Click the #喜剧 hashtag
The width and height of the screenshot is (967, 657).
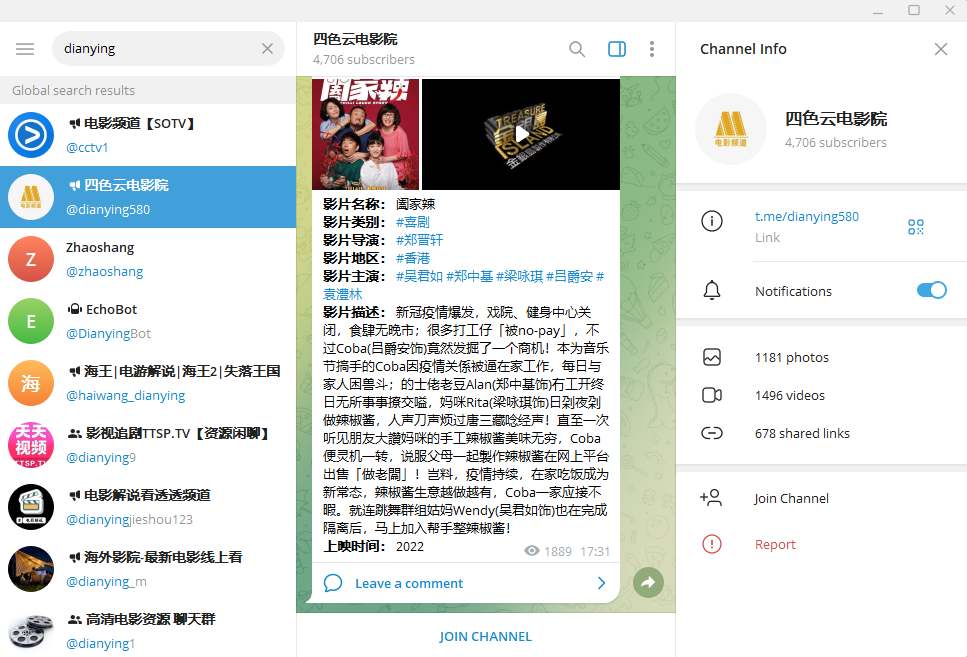[413, 221]
